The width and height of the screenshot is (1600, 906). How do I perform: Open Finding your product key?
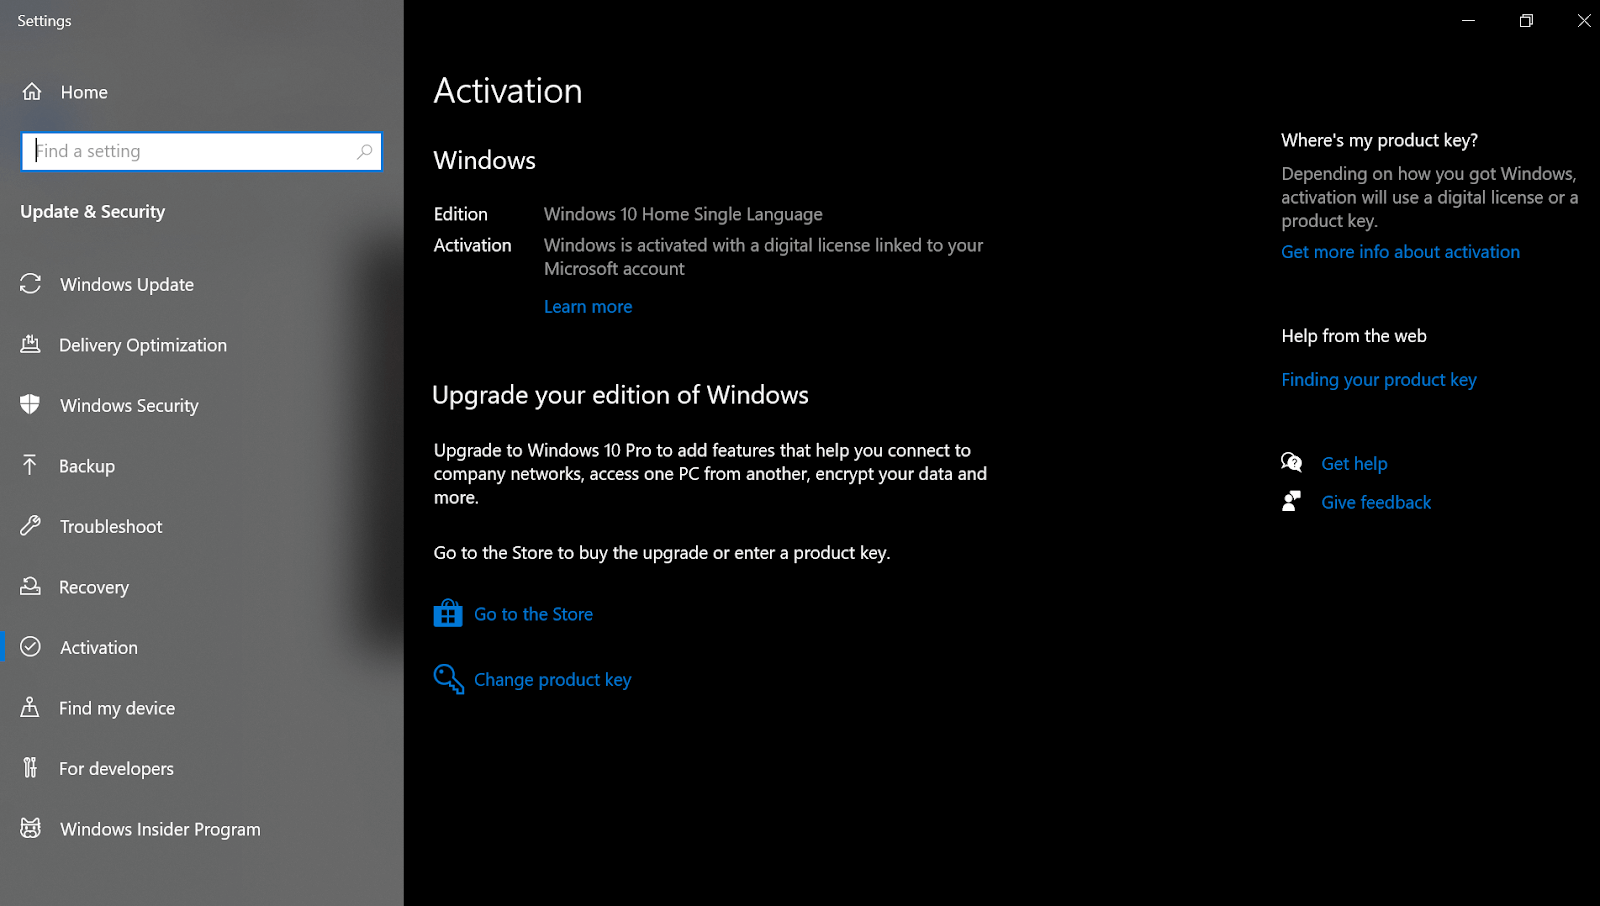(1379, 379)
